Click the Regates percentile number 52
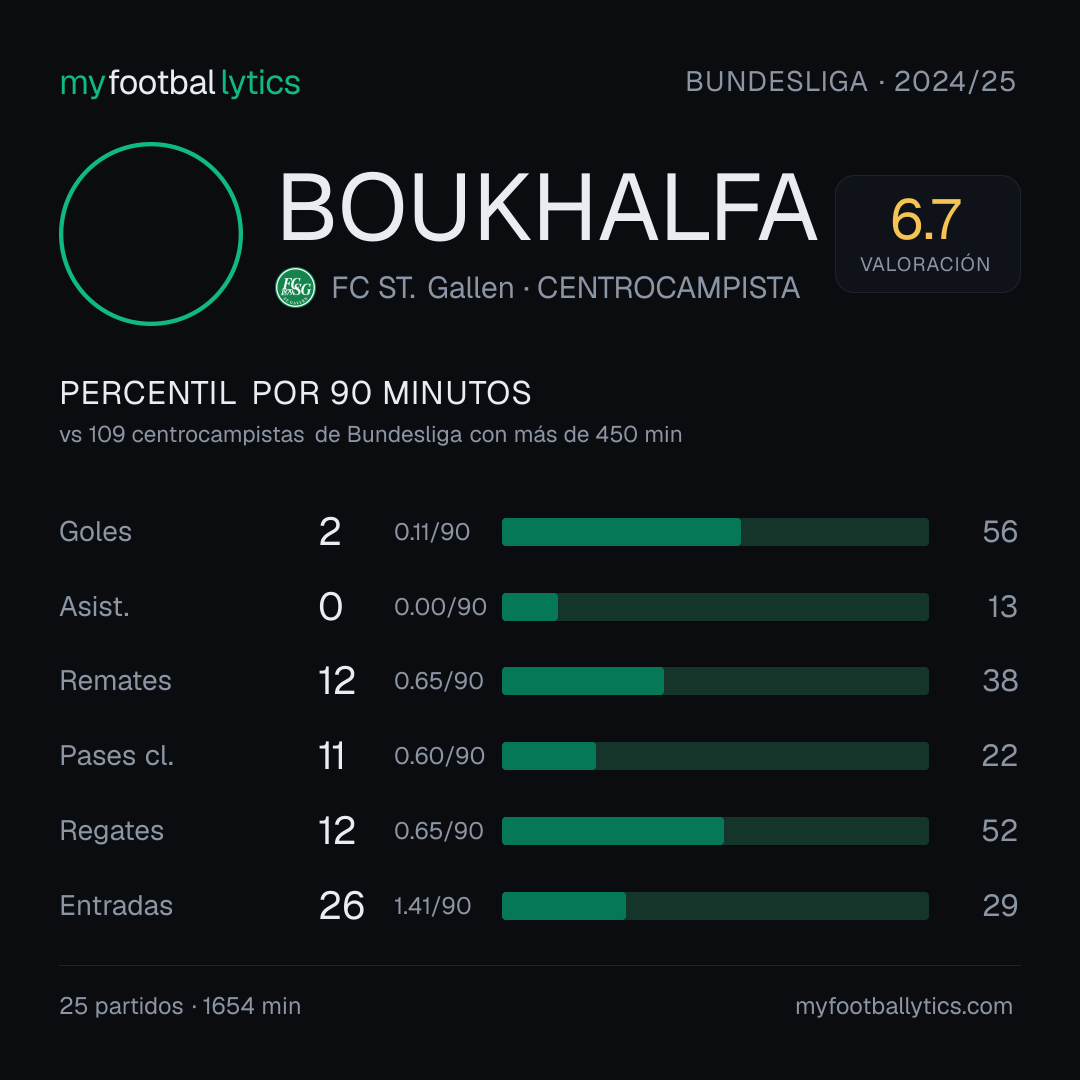1080x1080 pixels. point(999,831)
